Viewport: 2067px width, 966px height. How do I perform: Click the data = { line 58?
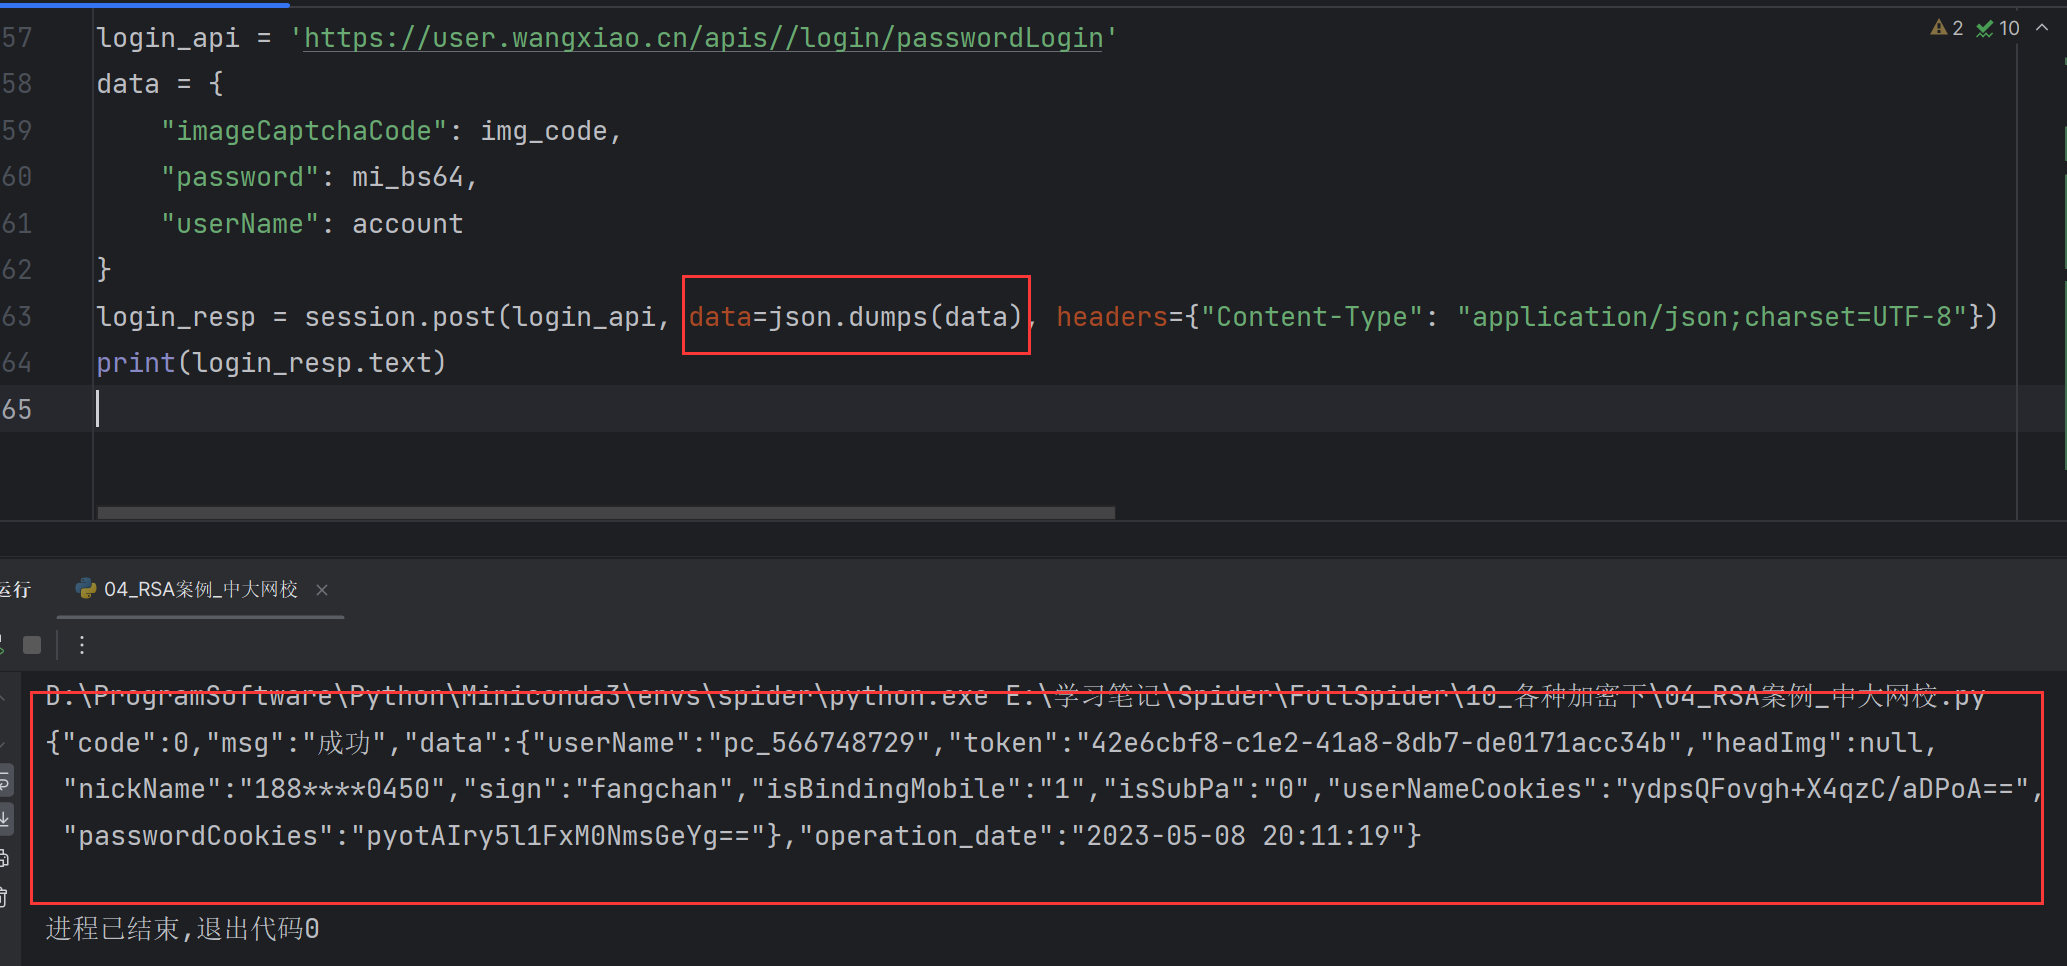pyautogui.click(x=160, y=84)
